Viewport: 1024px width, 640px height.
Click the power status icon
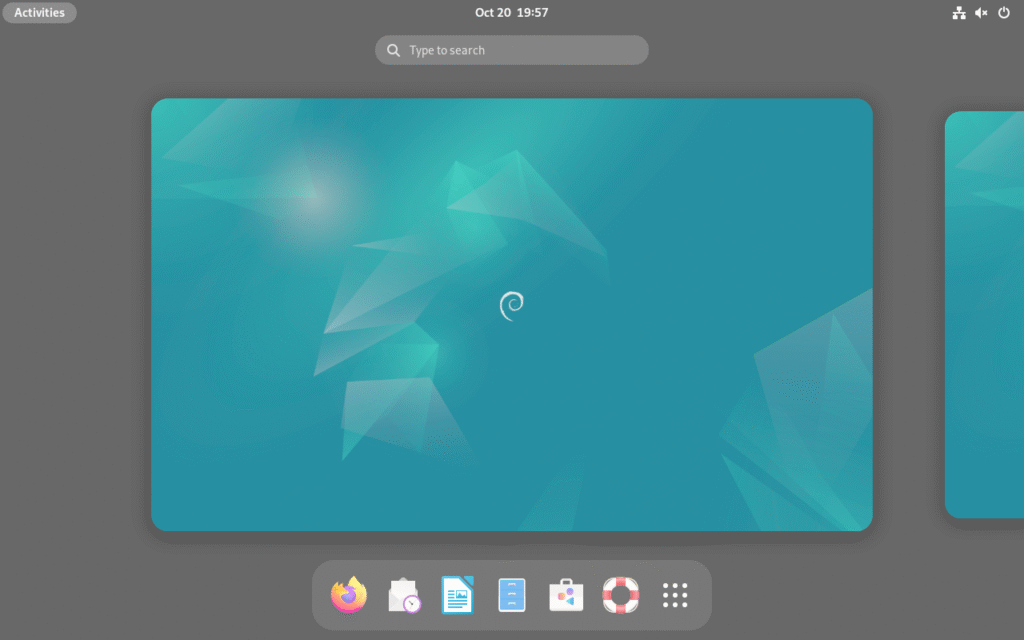click(1005, 13)
